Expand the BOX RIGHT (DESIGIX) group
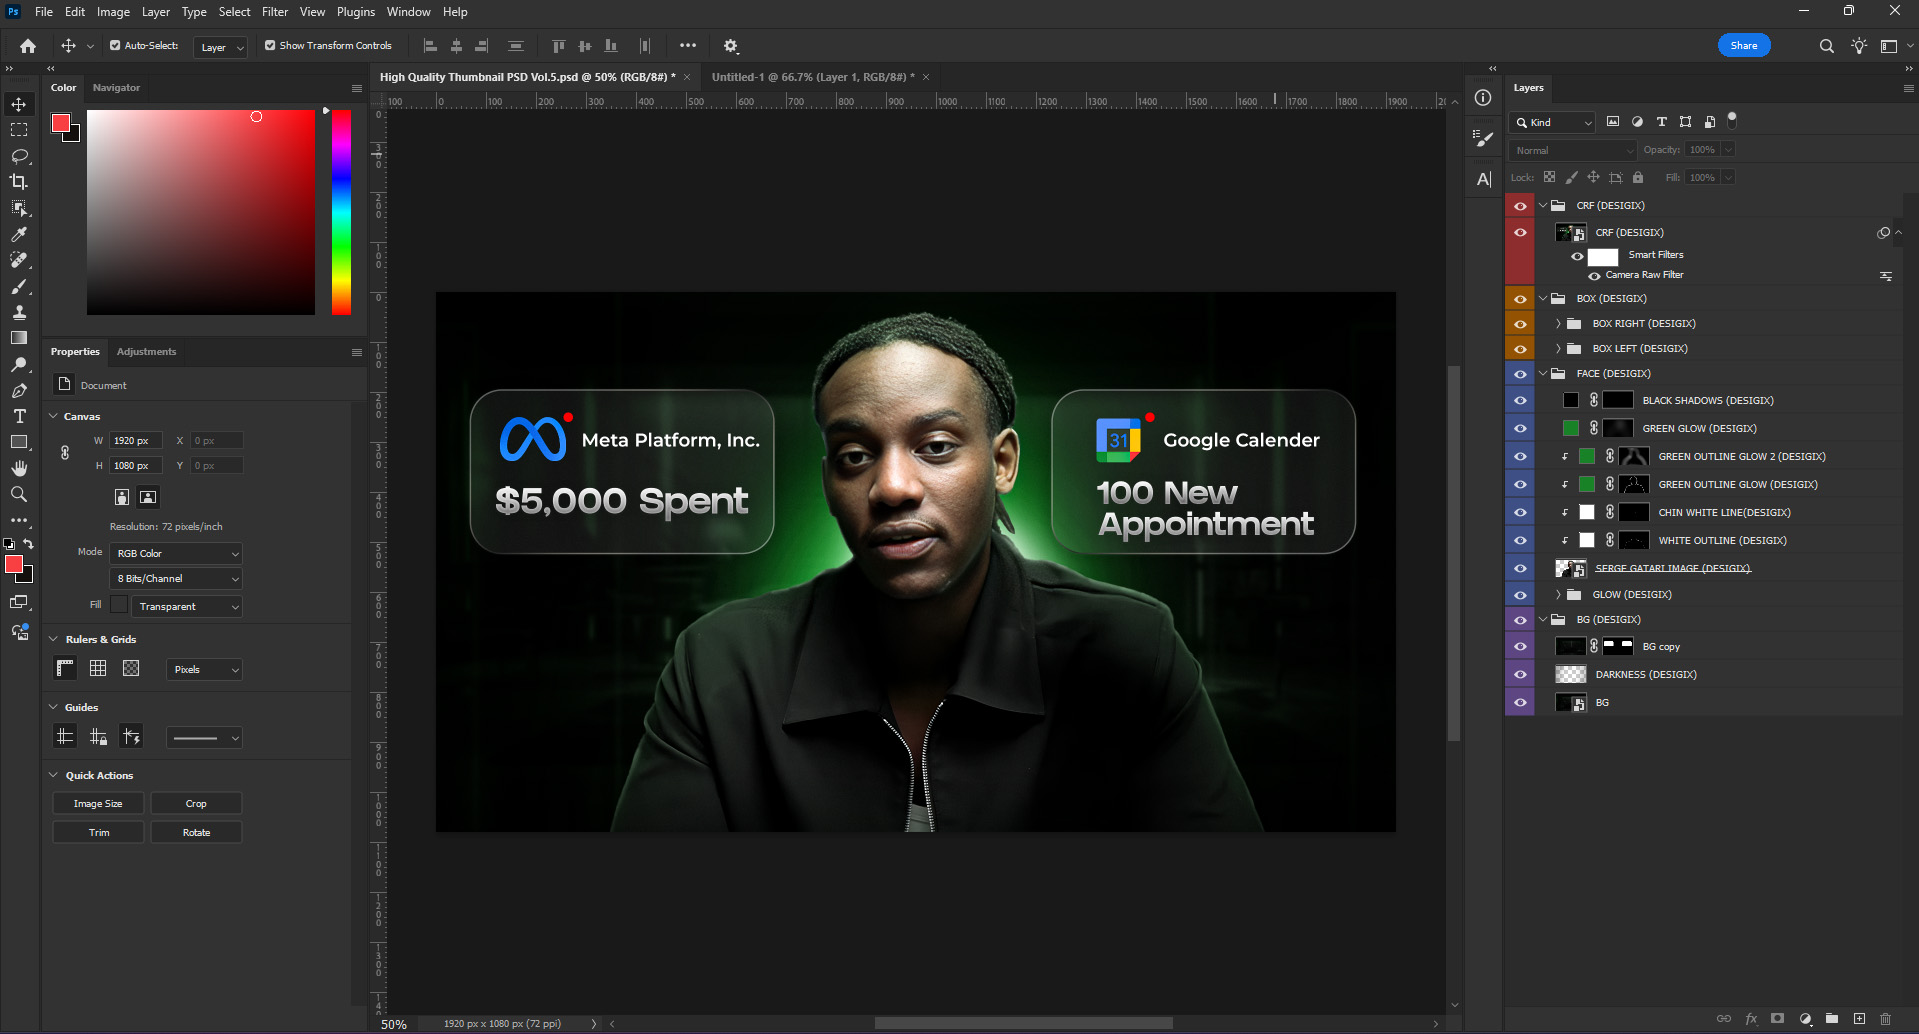The height and width of the screenshot is (1034, 1919). [1558, 324]
